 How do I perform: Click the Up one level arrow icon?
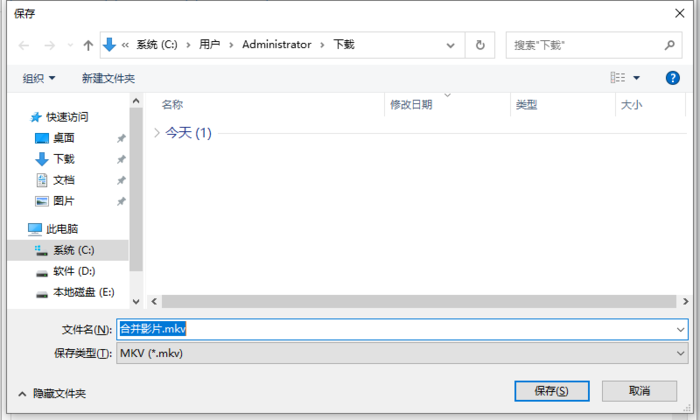pos(88,45)
